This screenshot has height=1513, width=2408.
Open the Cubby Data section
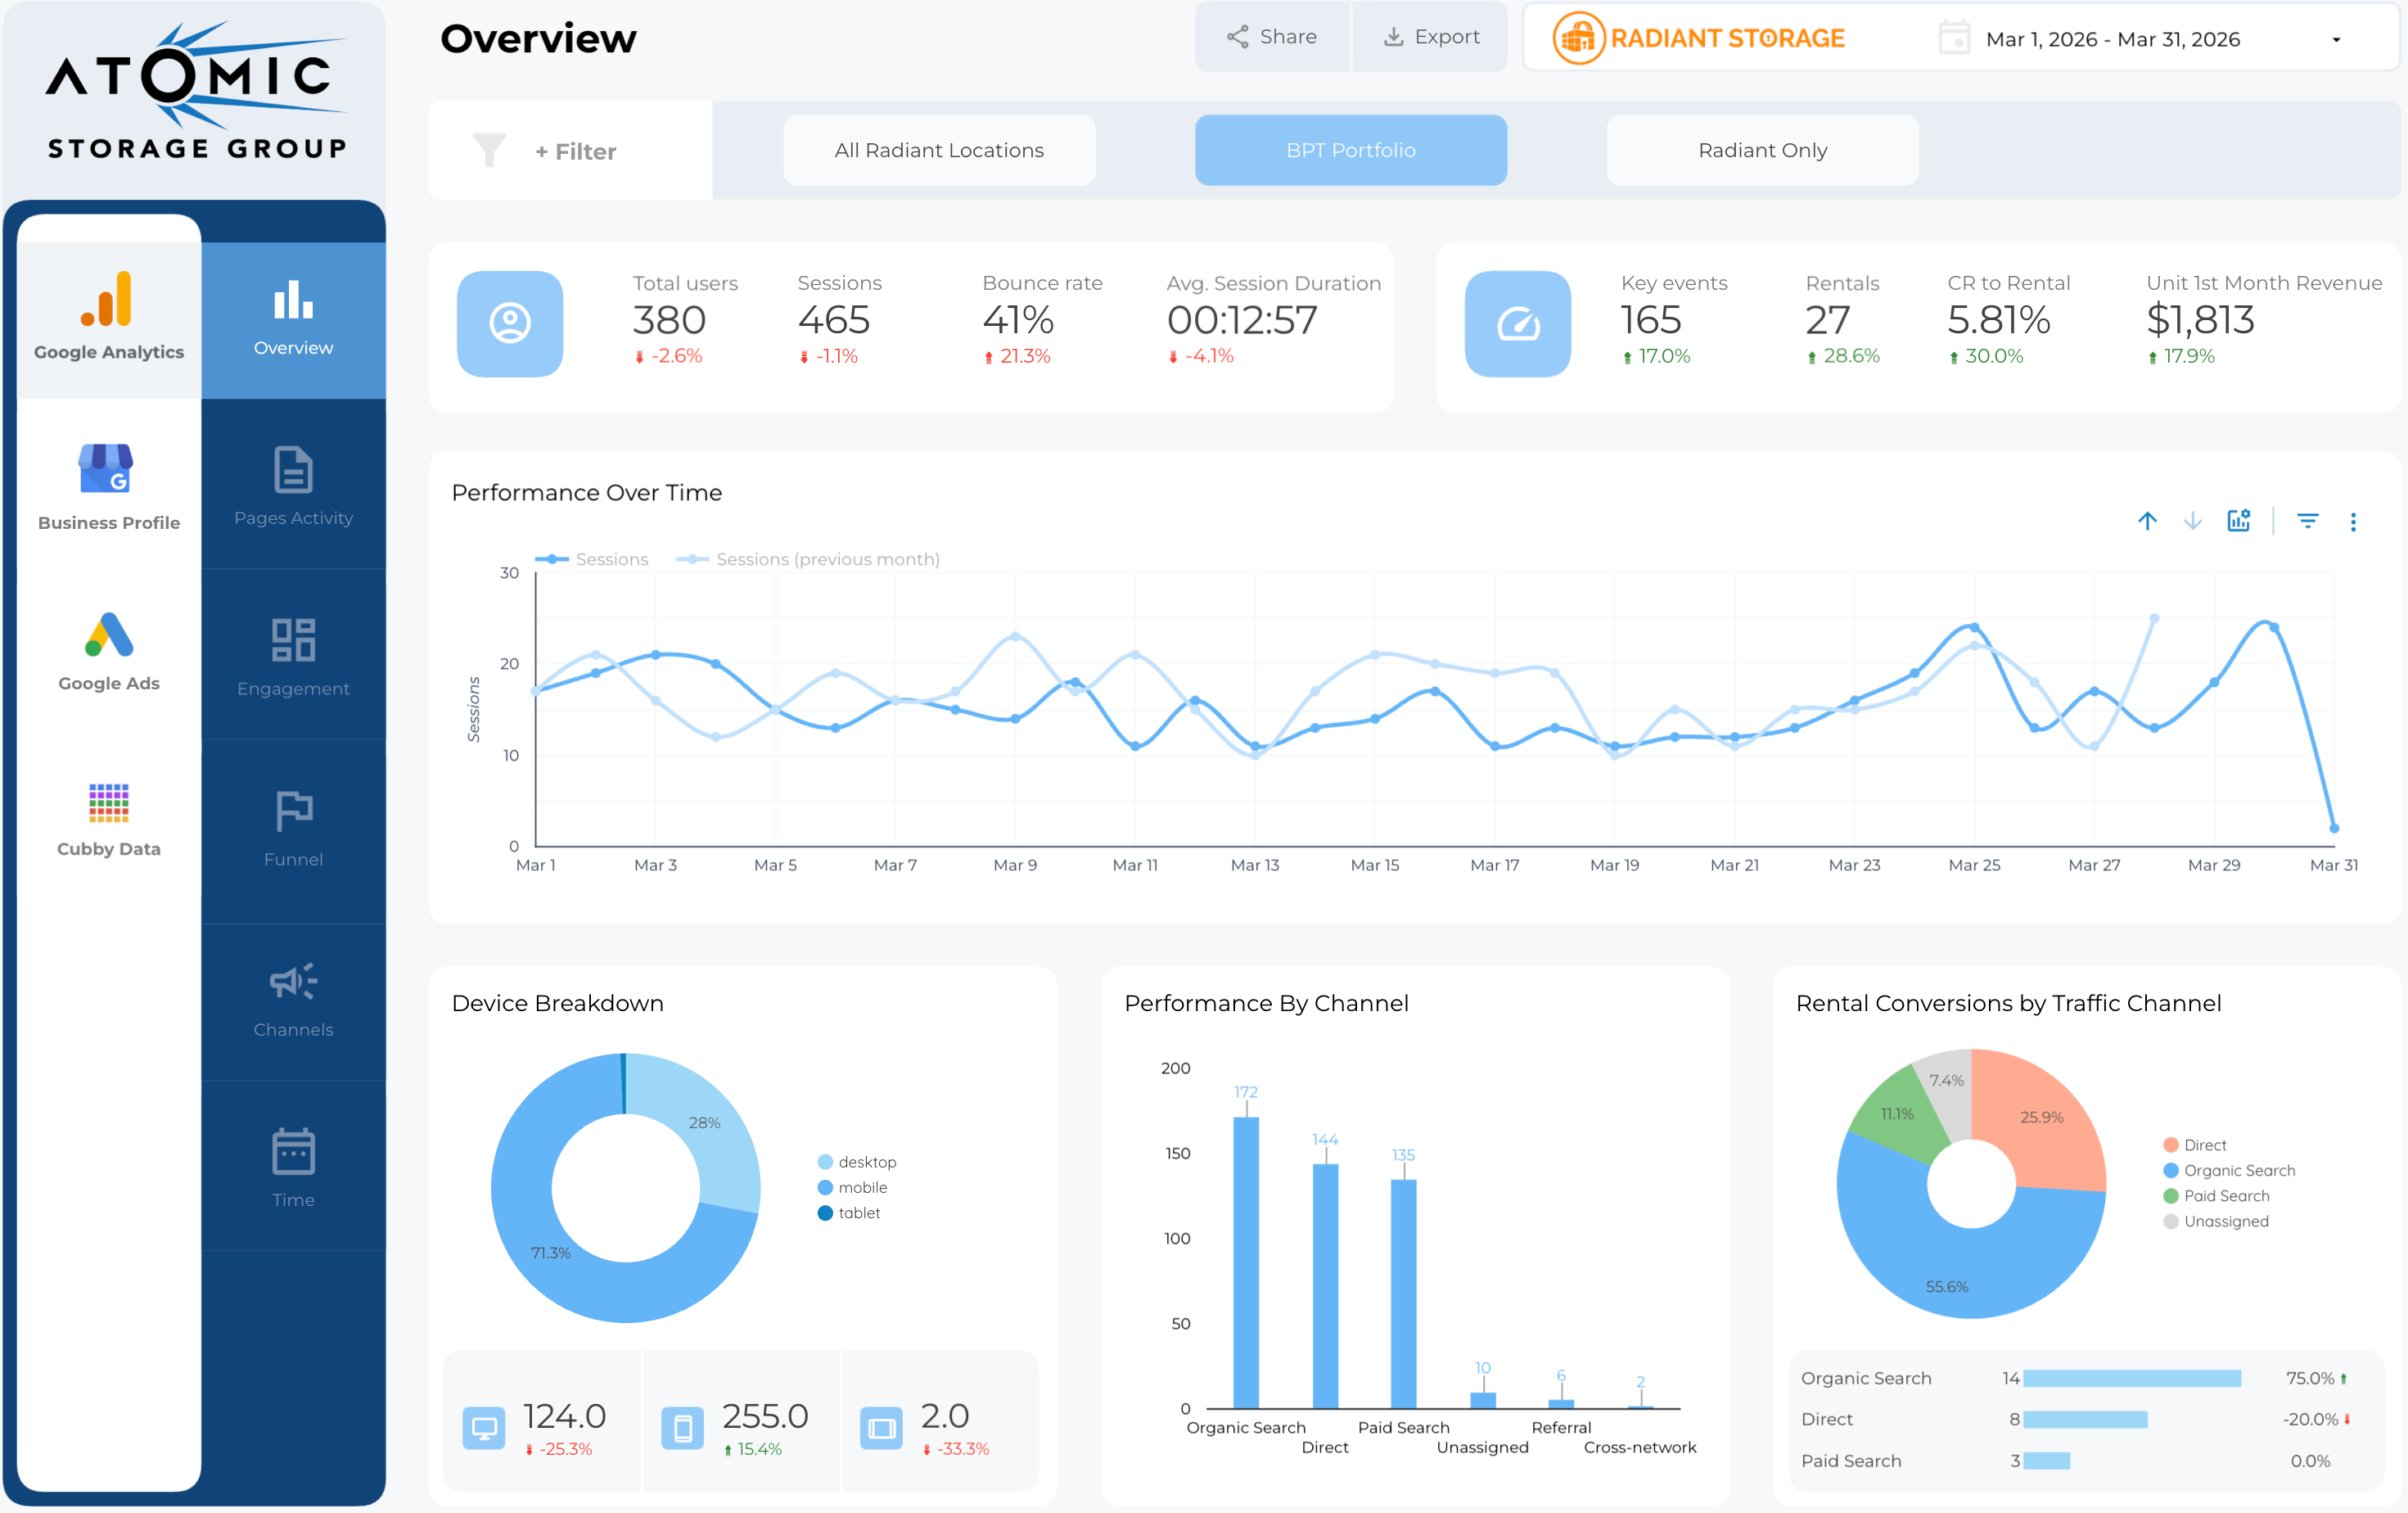coord(108,819)
